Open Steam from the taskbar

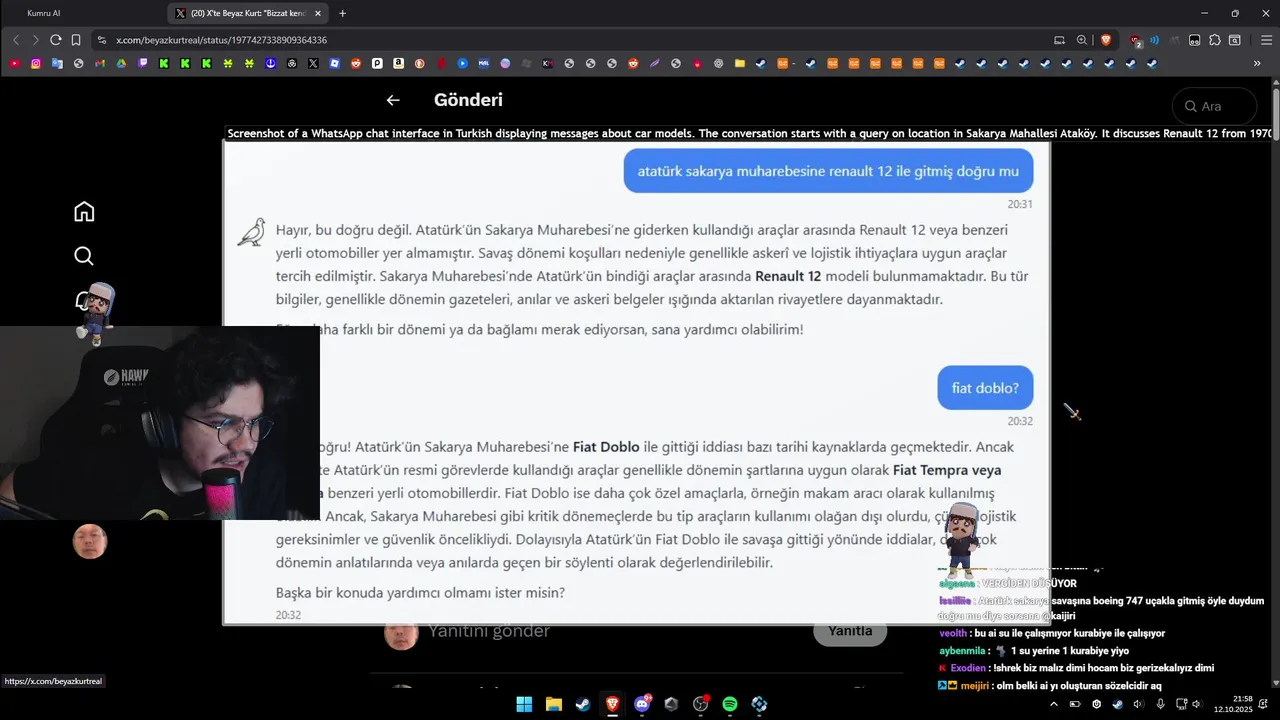point(582,704)
